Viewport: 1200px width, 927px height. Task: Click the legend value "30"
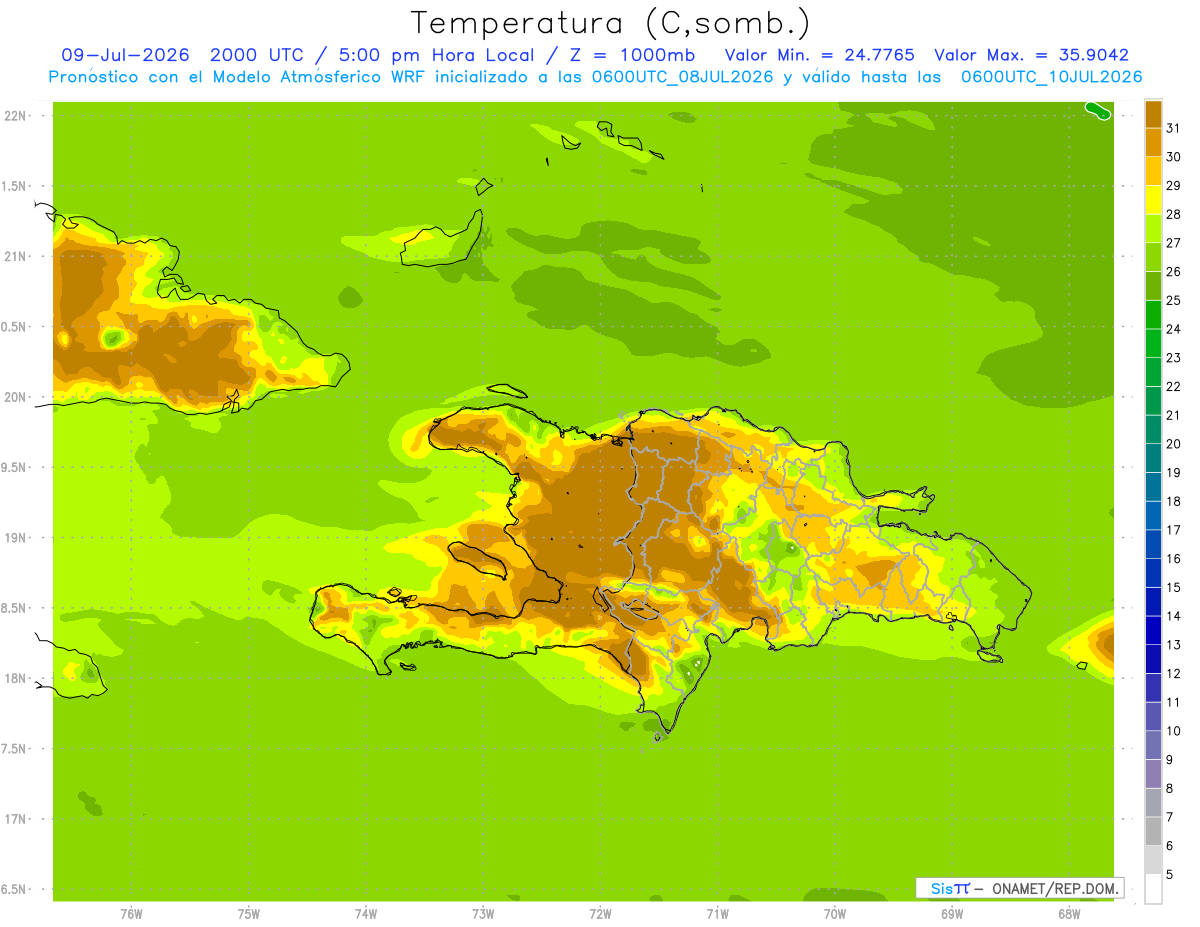(1173, 157)
